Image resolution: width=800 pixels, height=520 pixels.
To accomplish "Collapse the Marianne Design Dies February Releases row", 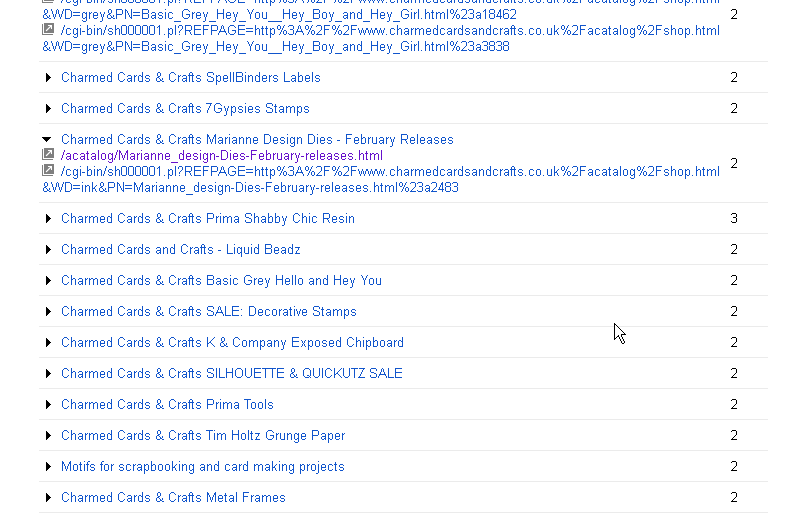I will pos(47,140).
